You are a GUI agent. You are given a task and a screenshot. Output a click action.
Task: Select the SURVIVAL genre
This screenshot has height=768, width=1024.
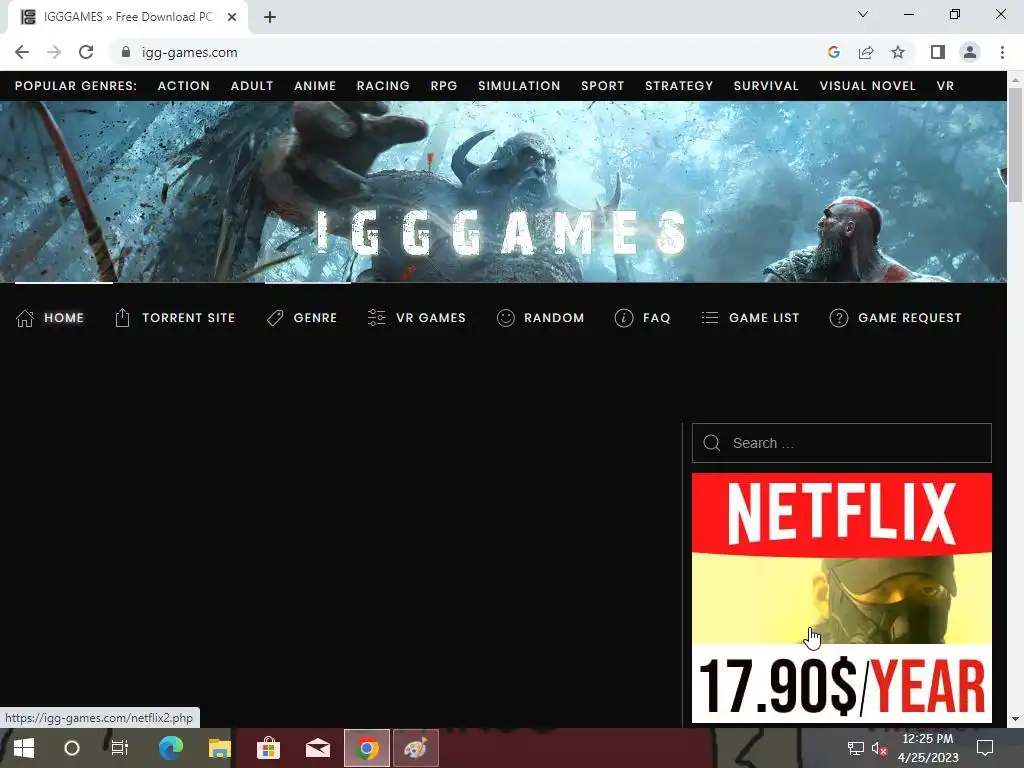(766, 86)
